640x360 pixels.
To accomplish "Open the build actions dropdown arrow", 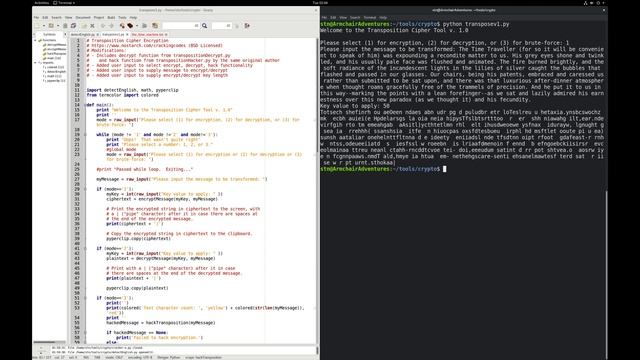I will [x=137, y=26].
